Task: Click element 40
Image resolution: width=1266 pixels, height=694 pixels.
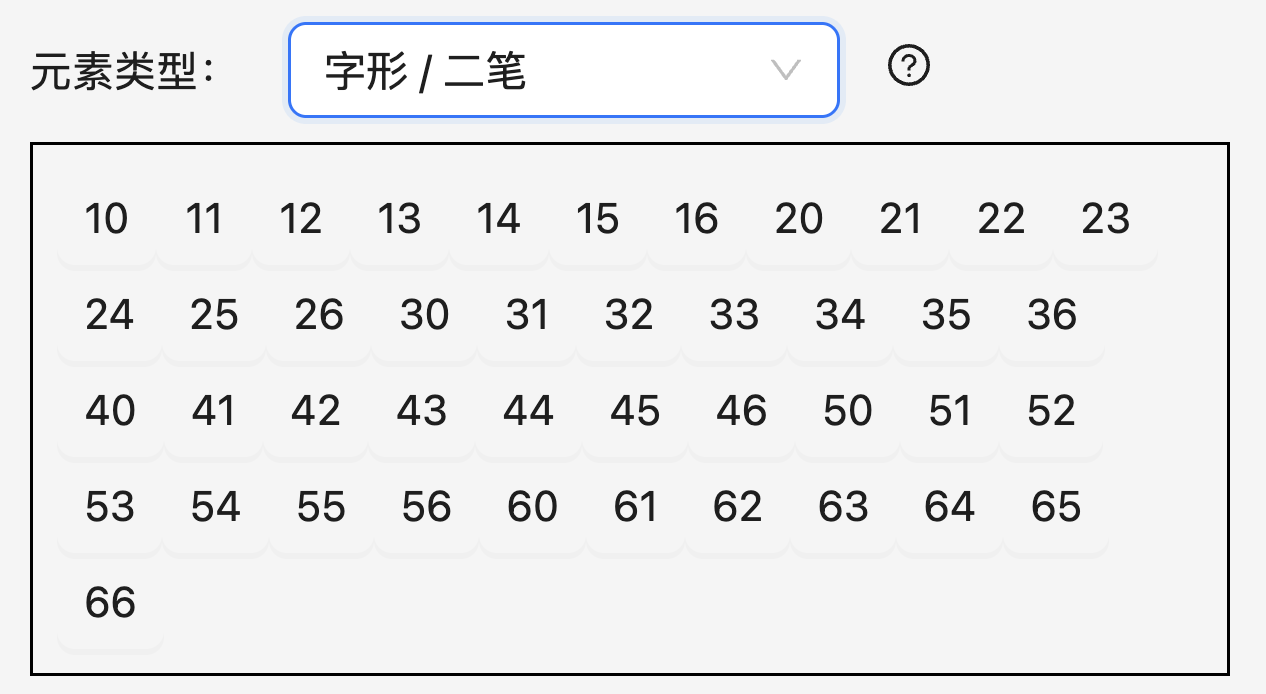Action: pyautogui.click(x=110, y=412)
